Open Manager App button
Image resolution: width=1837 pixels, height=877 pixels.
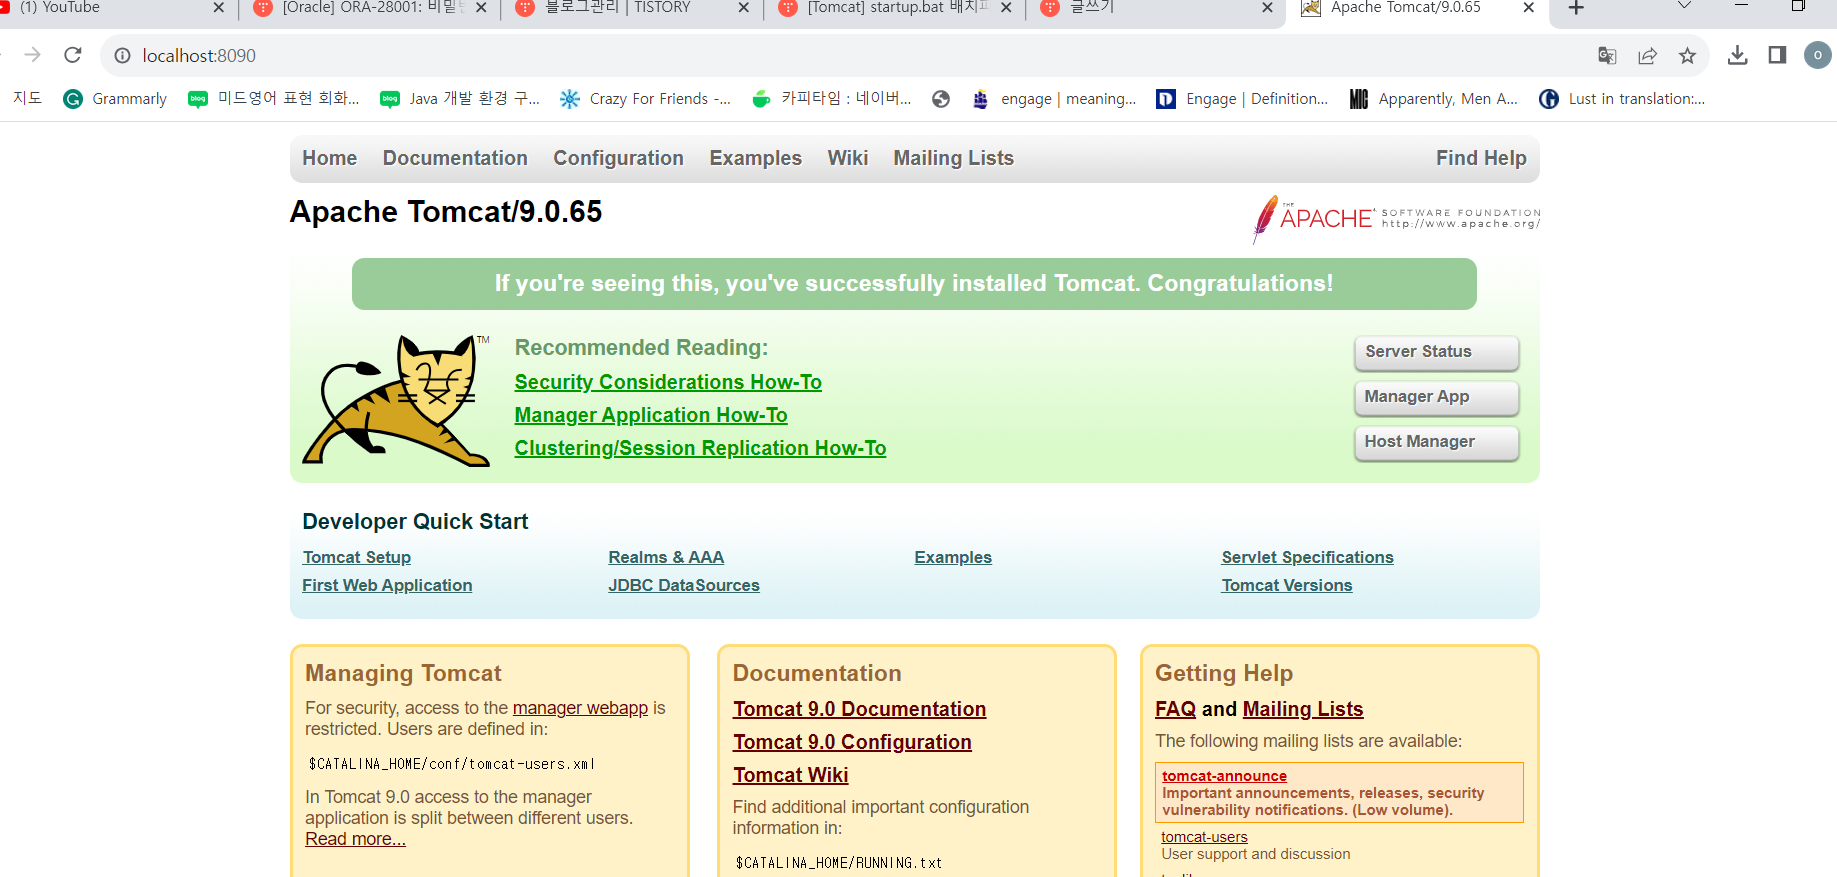(1436, 397)
